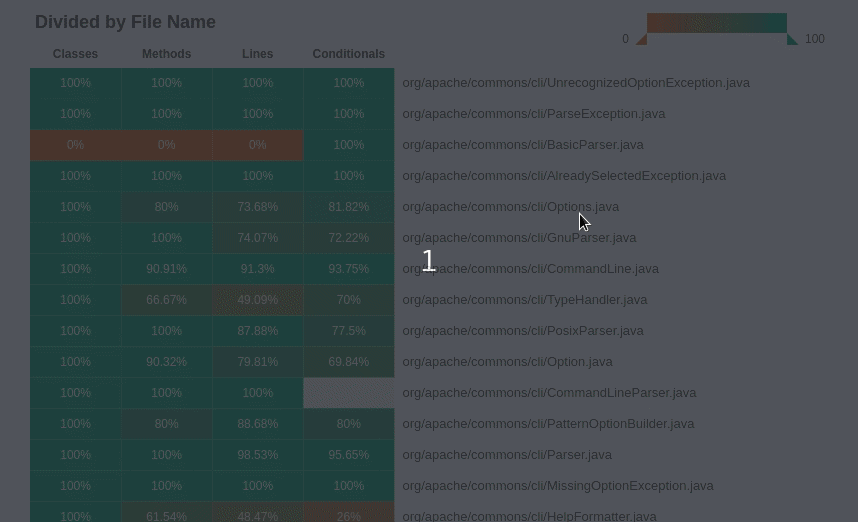
Task: Open CommandLineParser.java file link
Action: 549,393
